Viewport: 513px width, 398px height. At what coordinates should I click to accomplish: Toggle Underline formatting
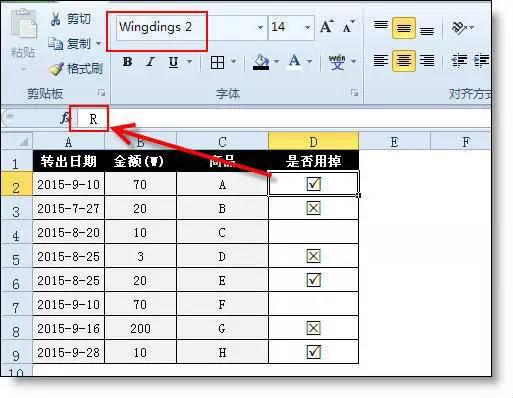coord(173,62)
